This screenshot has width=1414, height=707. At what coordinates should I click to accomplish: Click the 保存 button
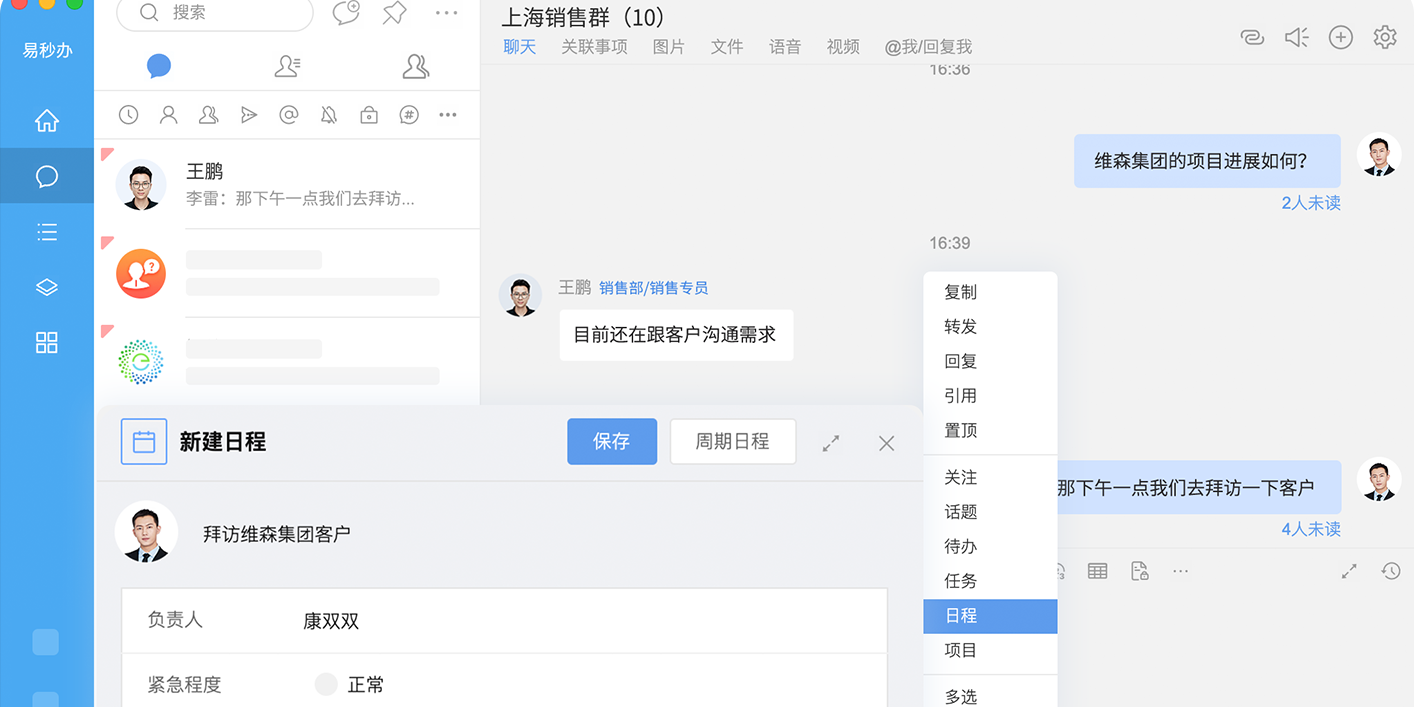(611, 442)
